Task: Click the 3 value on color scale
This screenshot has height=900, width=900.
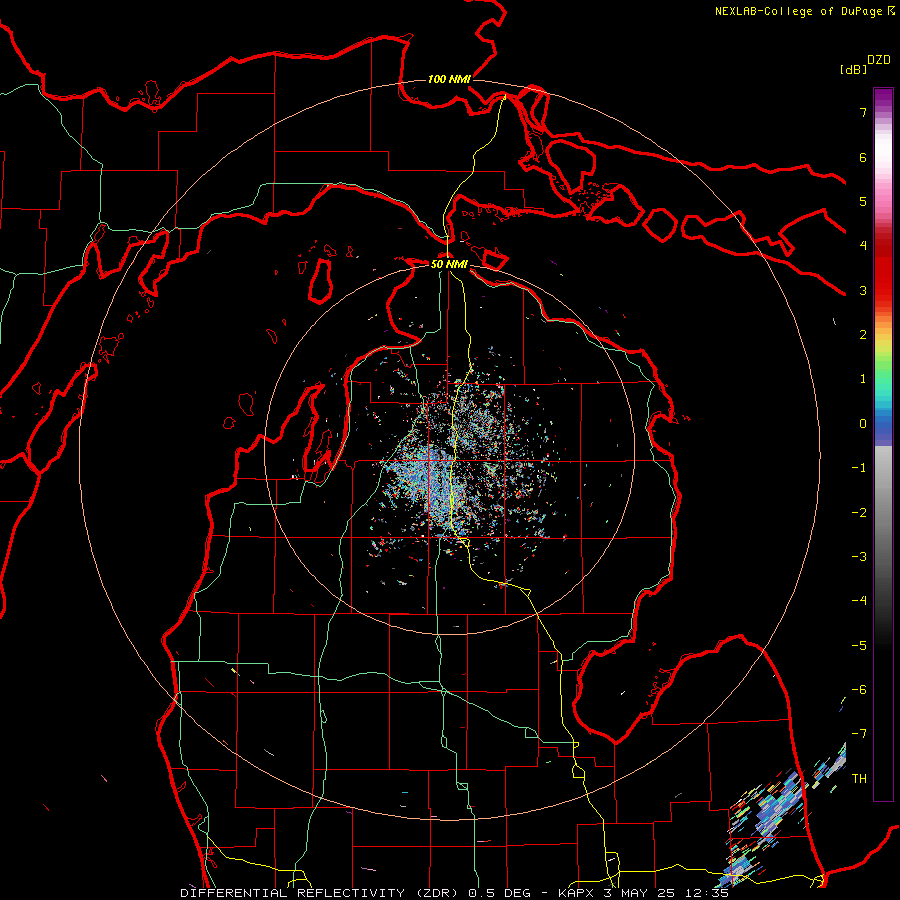Action: click(863, 290)
